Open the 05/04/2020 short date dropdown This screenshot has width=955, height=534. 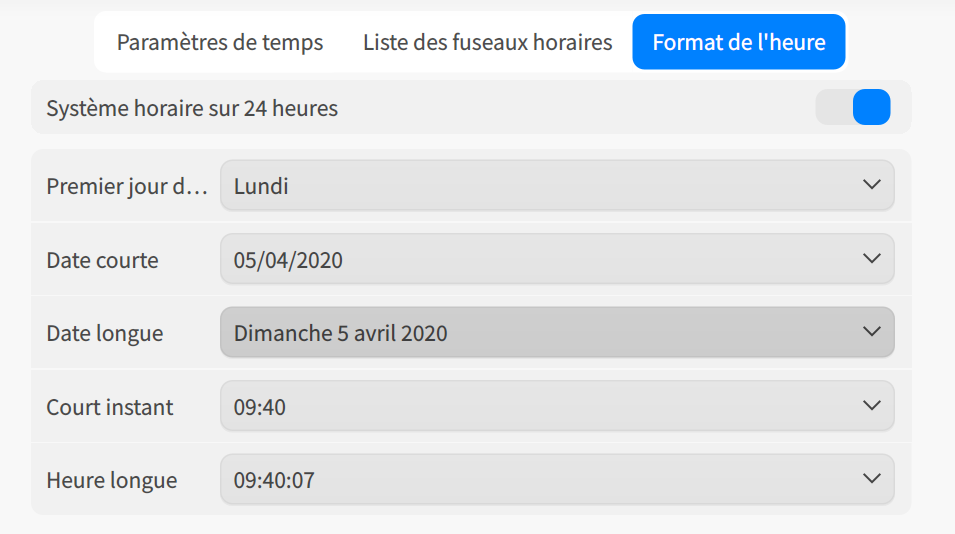click(557, 259)
